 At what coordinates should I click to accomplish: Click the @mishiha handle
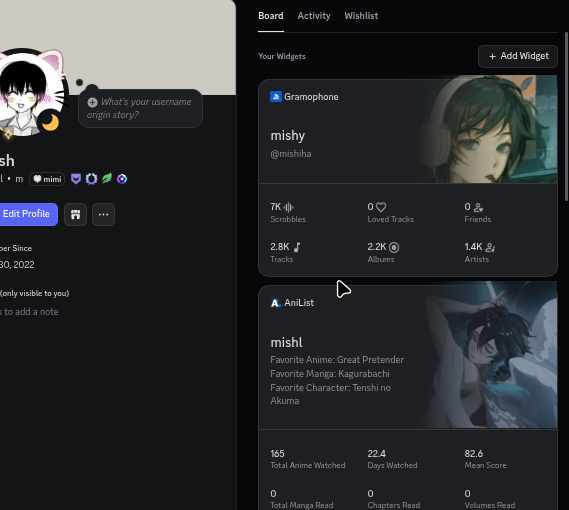291,154
